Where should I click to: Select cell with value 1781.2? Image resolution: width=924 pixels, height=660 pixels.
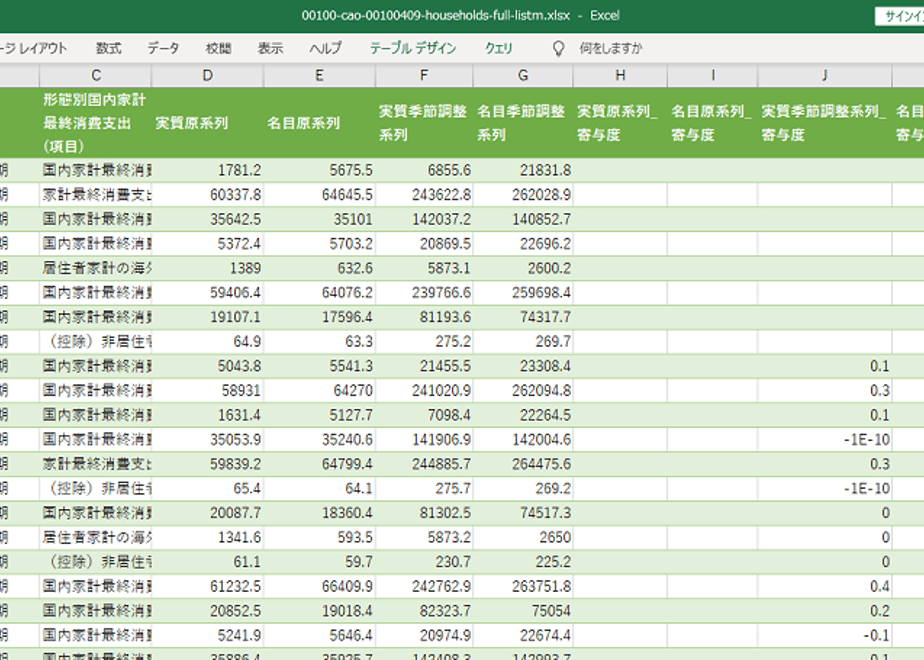pos(207,170)
